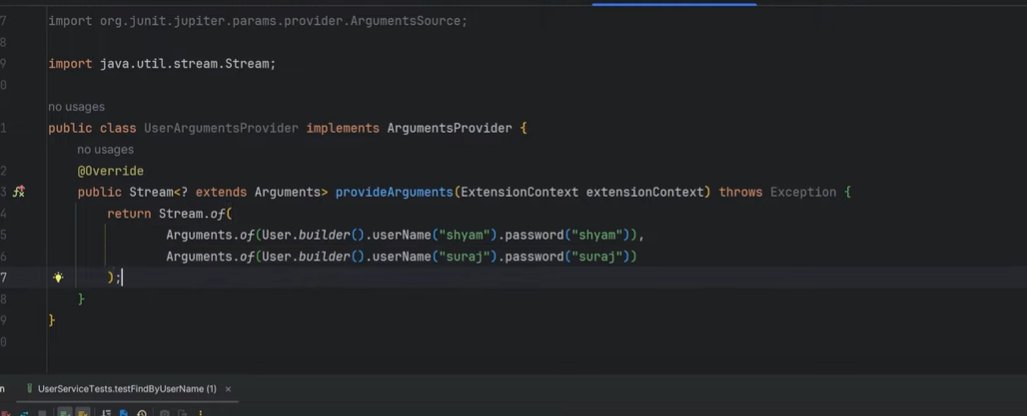Click "Stream<? extends Arguments>" return type
This screenshot has width=1027, height=416.
click(228, 192)
